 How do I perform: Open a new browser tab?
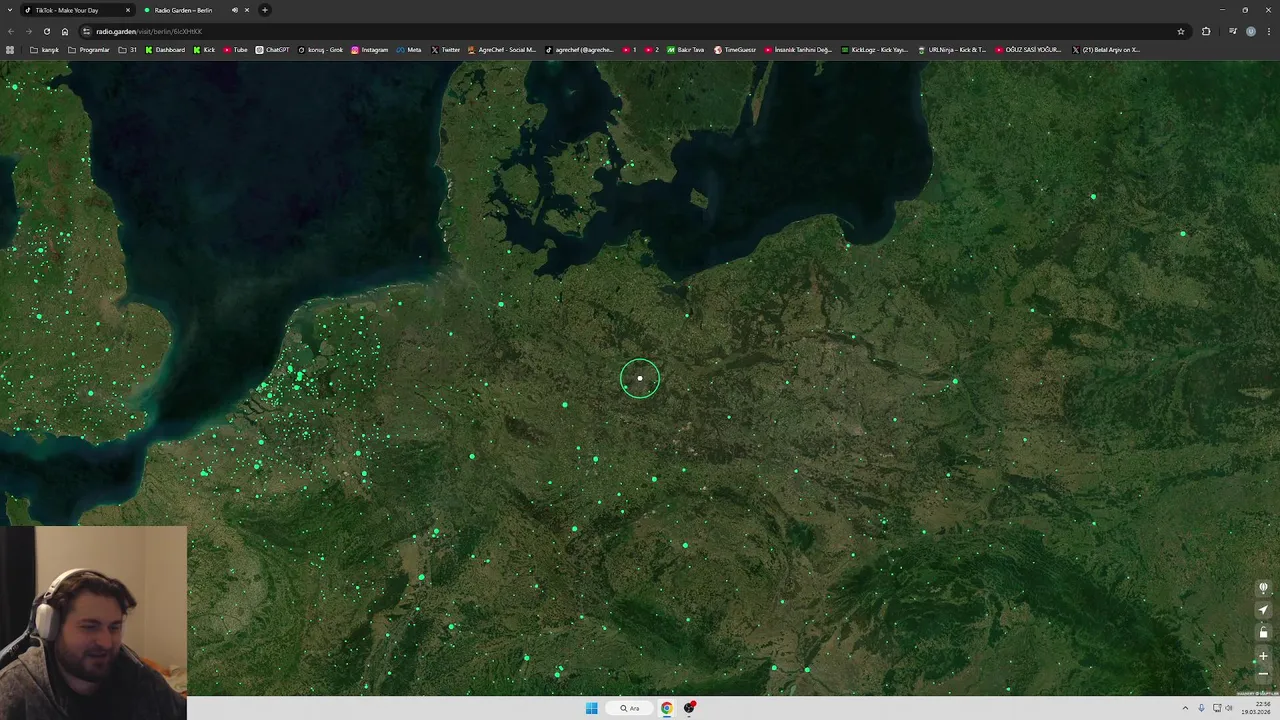(265, 10)
